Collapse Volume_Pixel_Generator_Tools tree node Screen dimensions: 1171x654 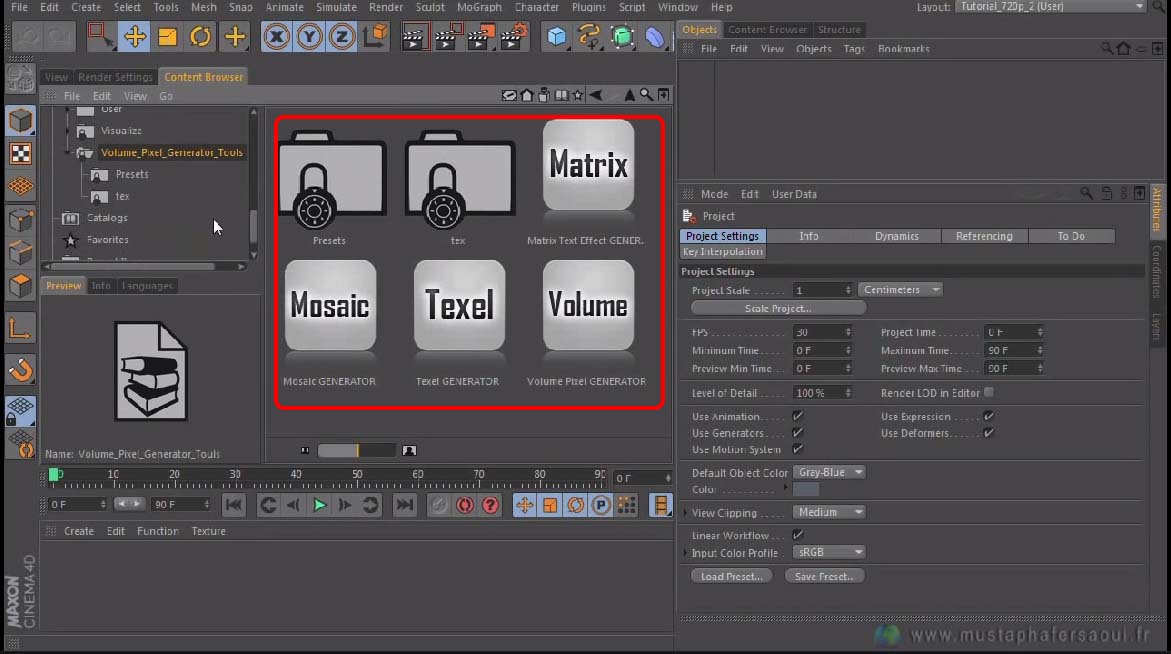click(68, 152)
